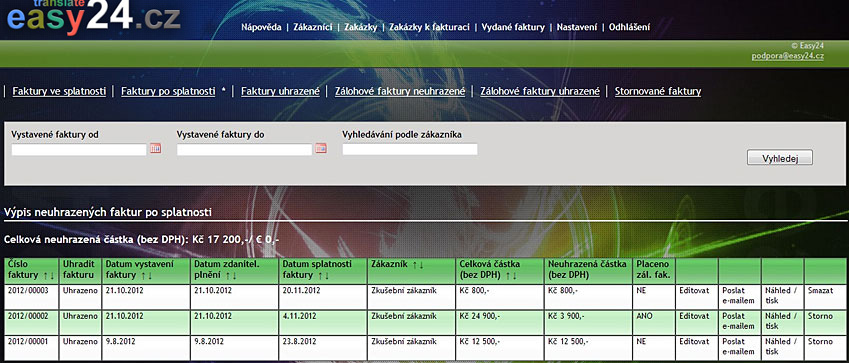849x363 pixels.
Task: Open calendar picker for Vystavené faktury do
Action: click(321, 148)
